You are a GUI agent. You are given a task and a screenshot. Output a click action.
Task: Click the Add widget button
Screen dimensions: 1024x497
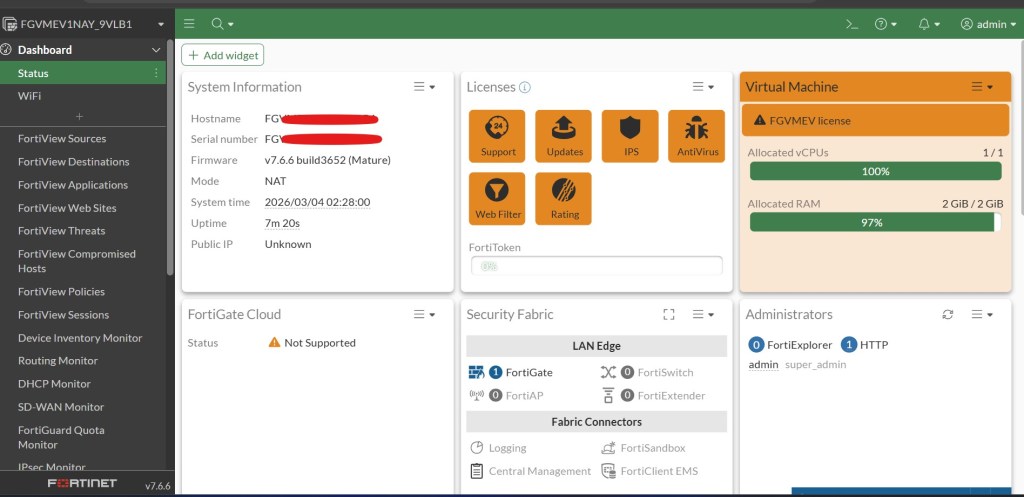point(223,56)
